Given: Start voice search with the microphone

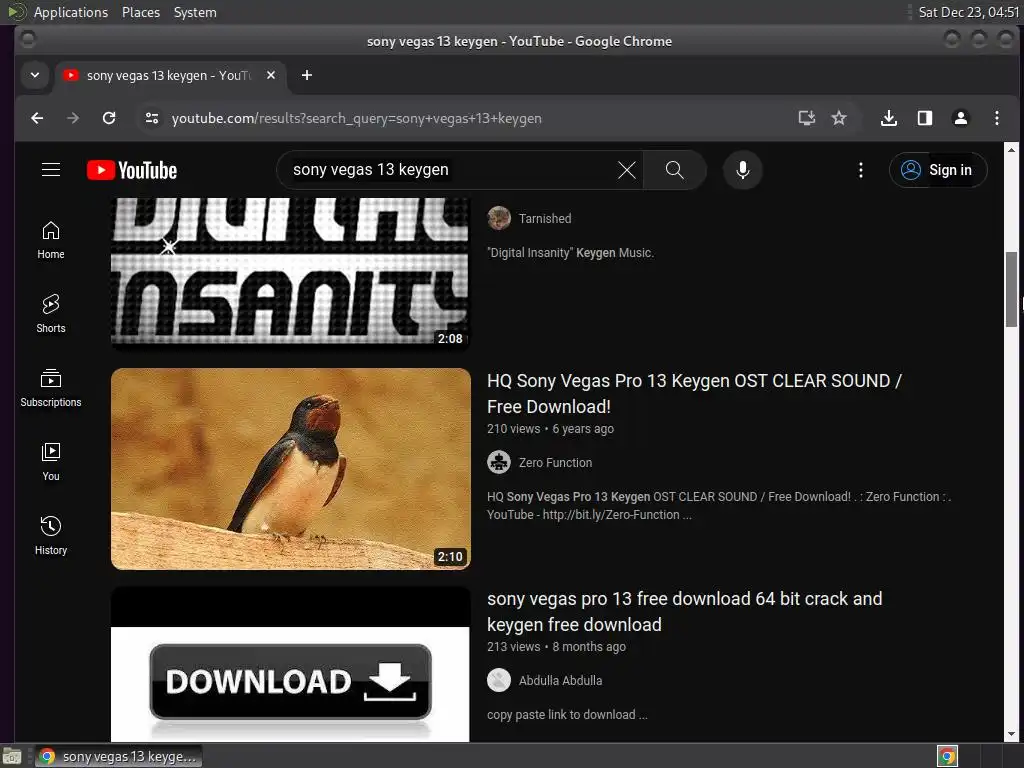Looking at the screenshot, I should point(743,170).
